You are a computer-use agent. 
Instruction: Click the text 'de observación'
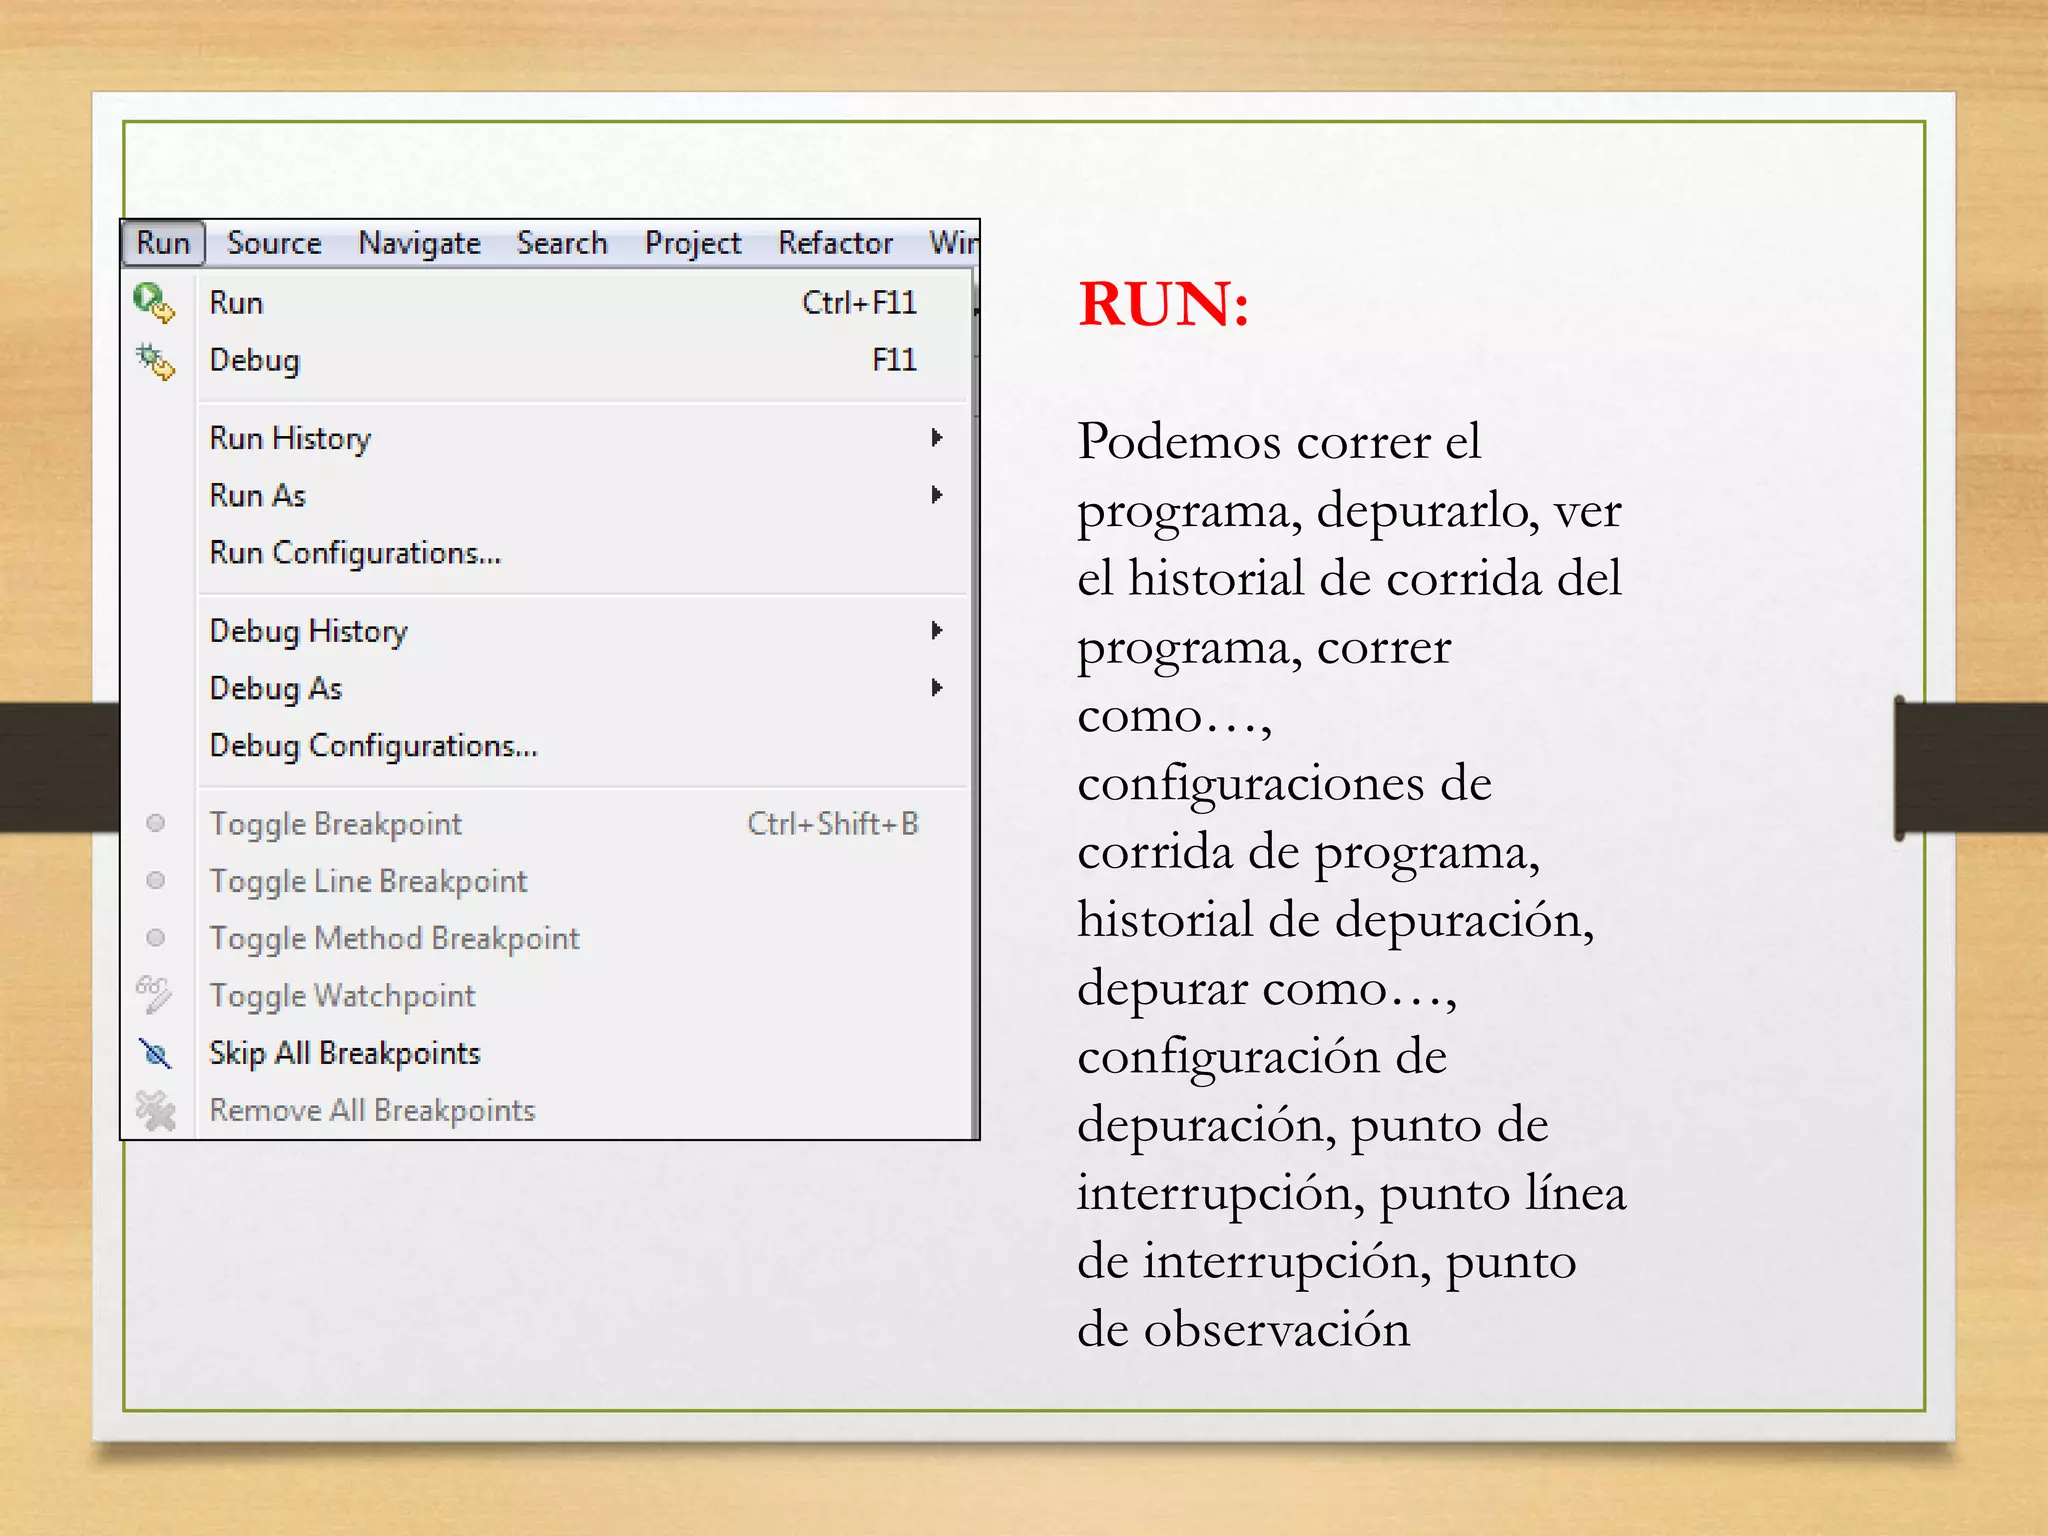pos(1243,1330)
